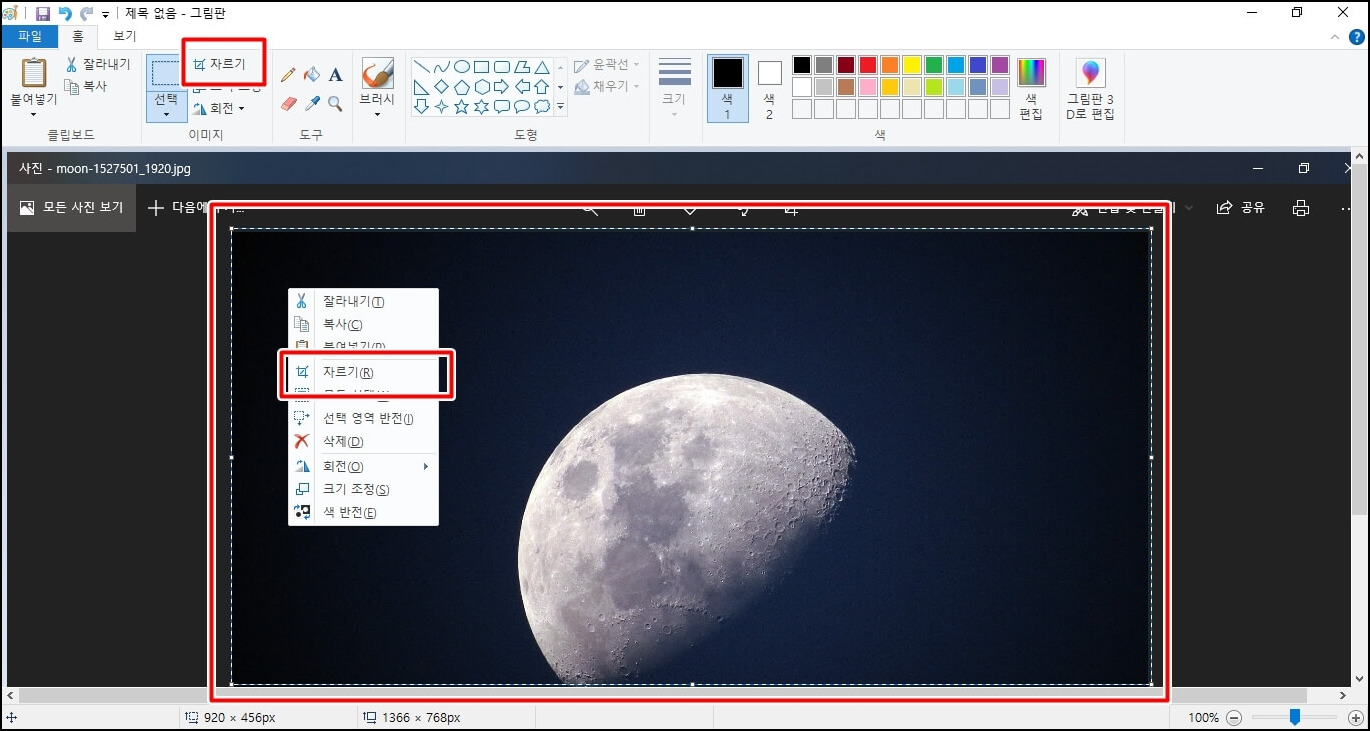Click the rectangular selection tool icon
Image resolution: width=1370 pixels, height=731 pixels.
(x=166, y=72)
